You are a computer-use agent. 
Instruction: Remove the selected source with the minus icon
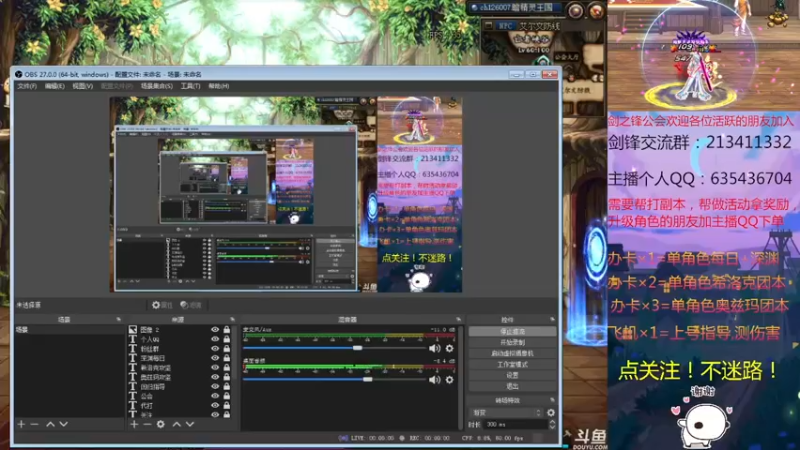point(147,424)
